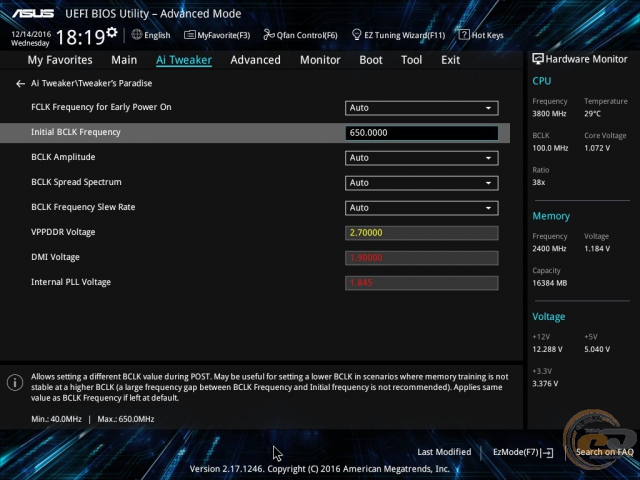Image resolution: width=640 pixels, height=480 pixels.
Task: Click +3.3V reading 3.376 V
Action: tap(545, 384)
